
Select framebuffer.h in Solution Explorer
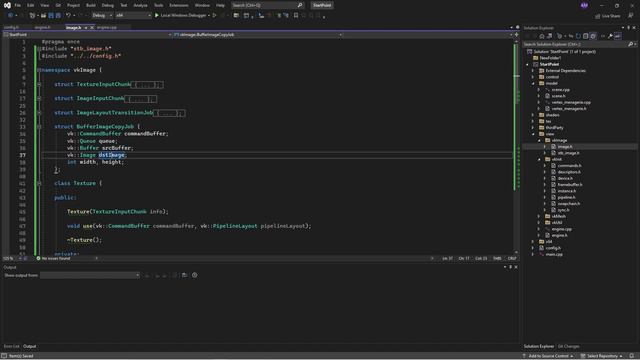pos(570,184)
